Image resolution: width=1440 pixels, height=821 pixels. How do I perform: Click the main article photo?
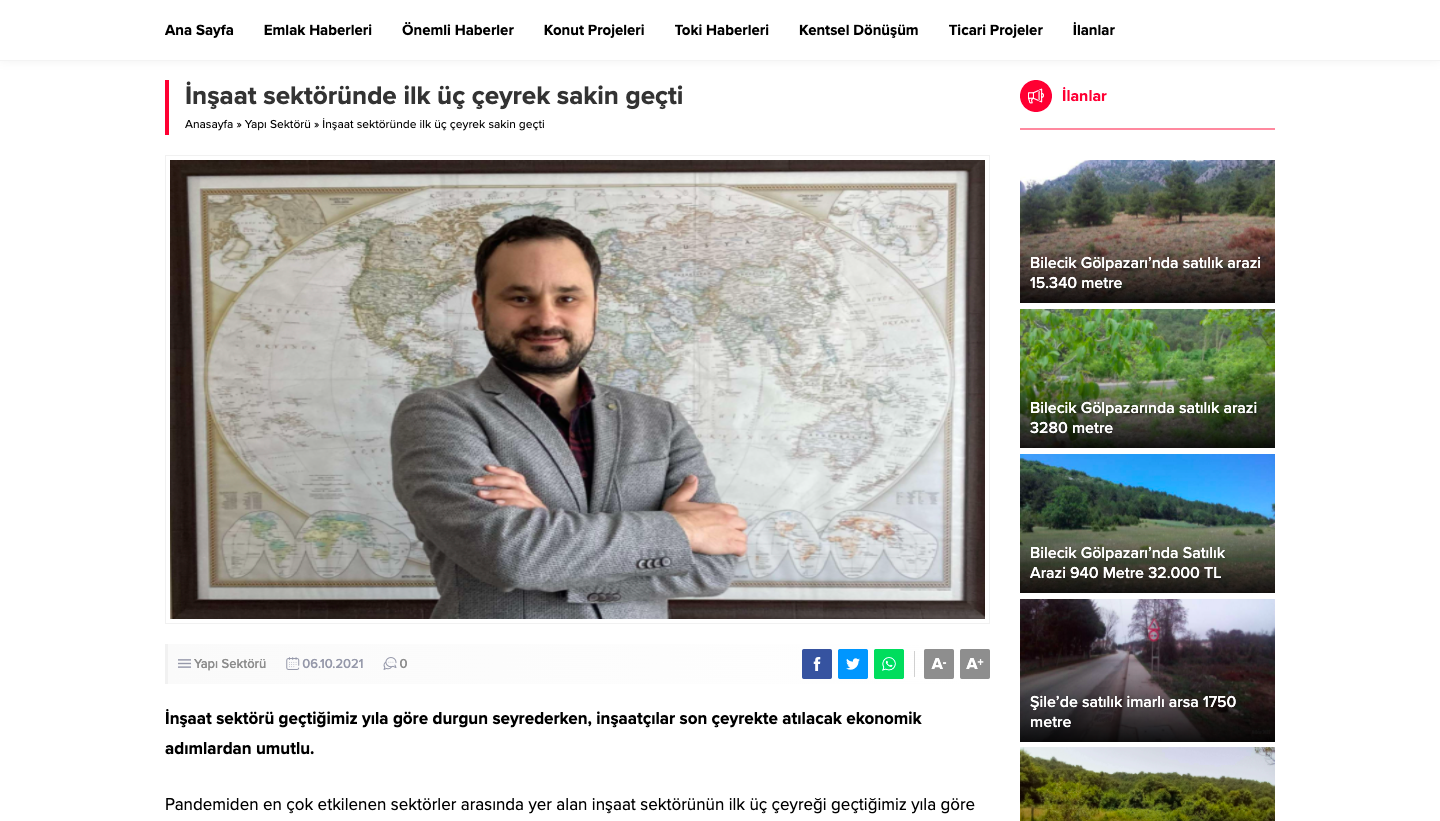577,389
